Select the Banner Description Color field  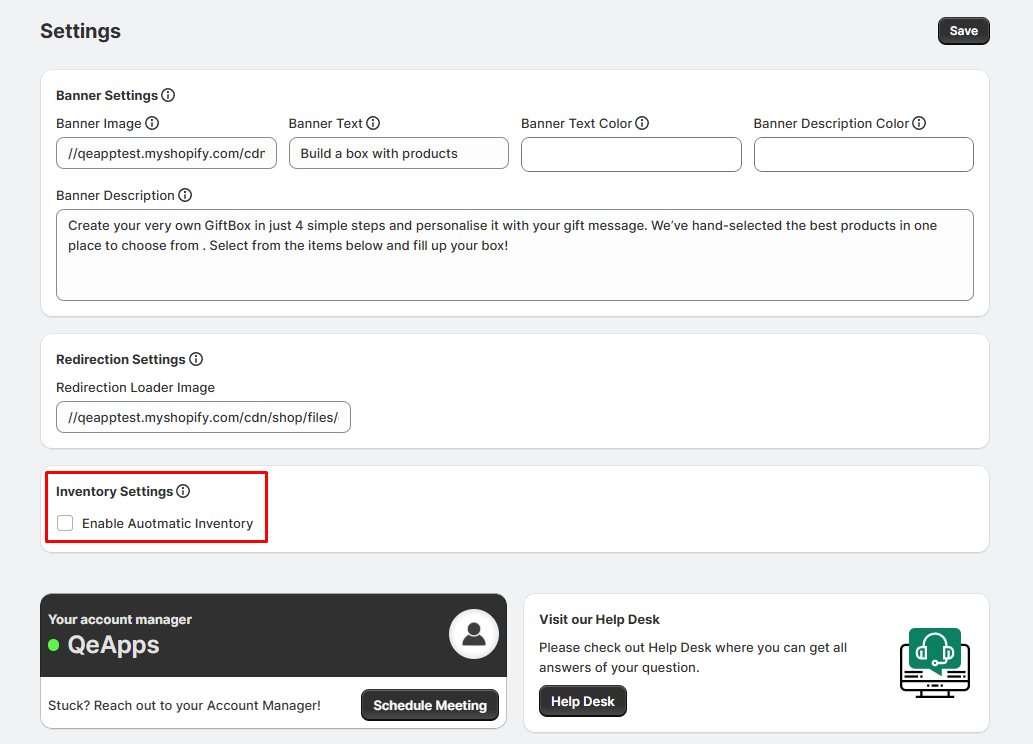click(863, 154)
